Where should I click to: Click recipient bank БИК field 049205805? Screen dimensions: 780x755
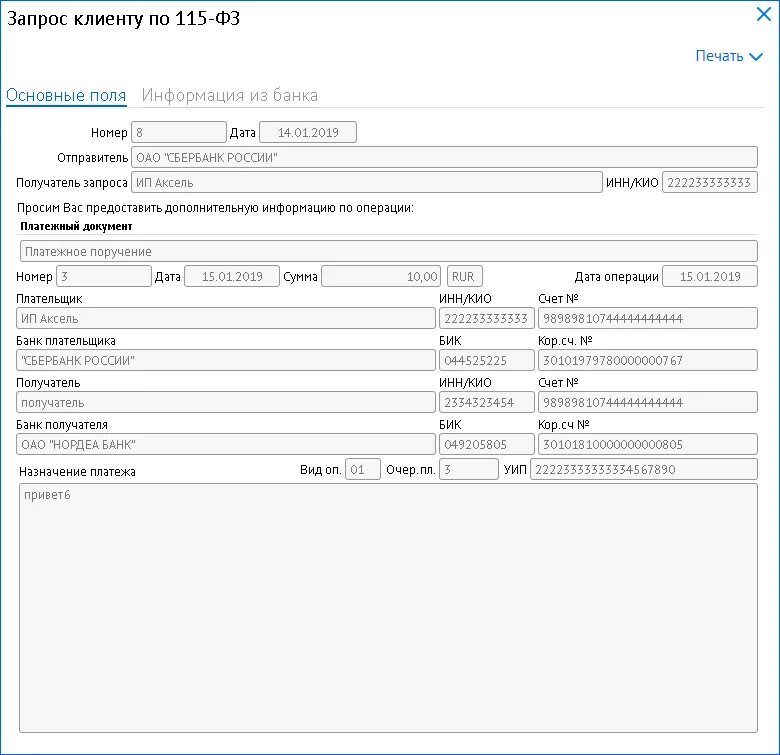(487, 444)
